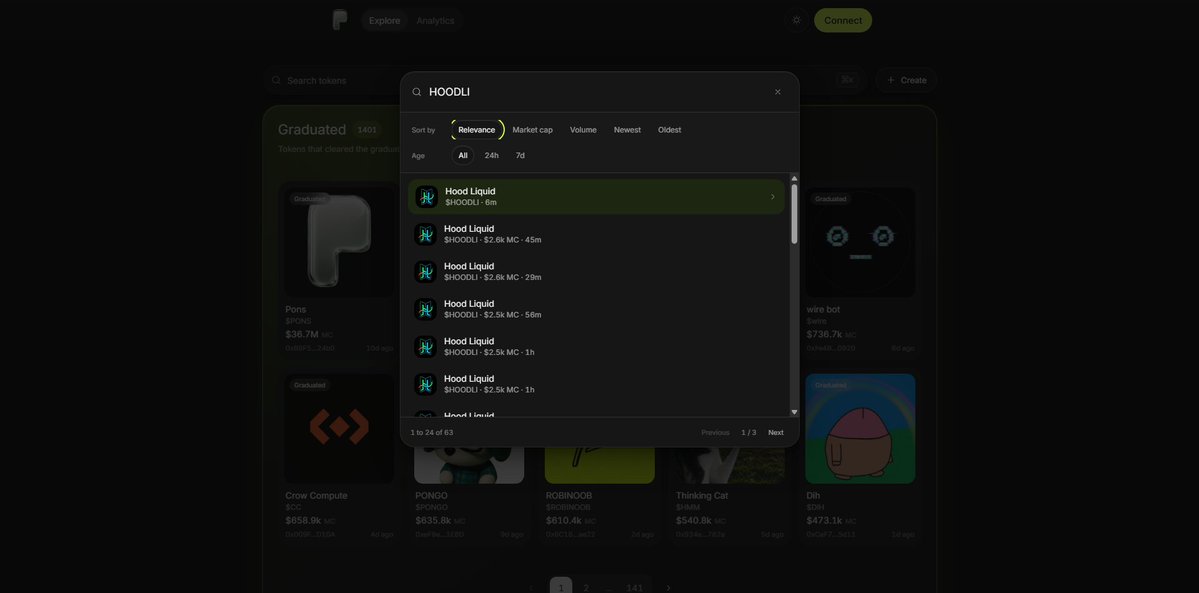Click the Hood Liquid icon in the 29m row
Screen dimensions: 1199x593
425,272
